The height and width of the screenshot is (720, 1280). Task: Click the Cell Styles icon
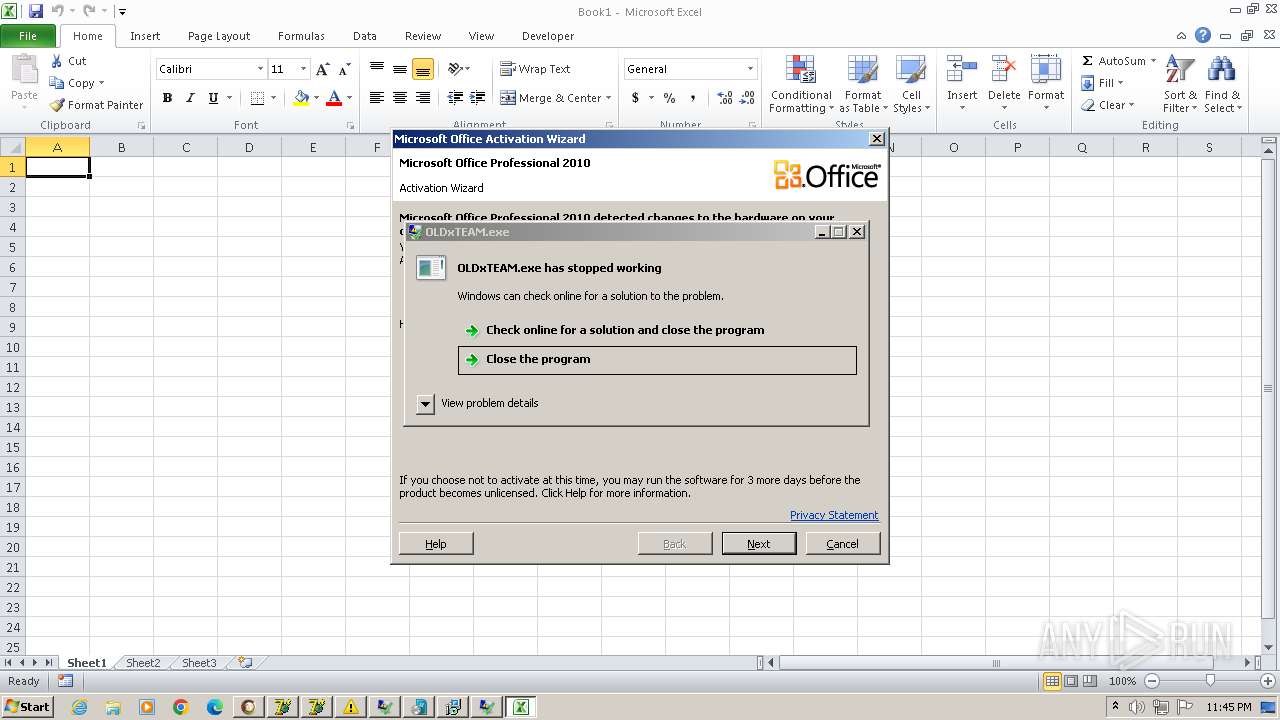[910, 71]
